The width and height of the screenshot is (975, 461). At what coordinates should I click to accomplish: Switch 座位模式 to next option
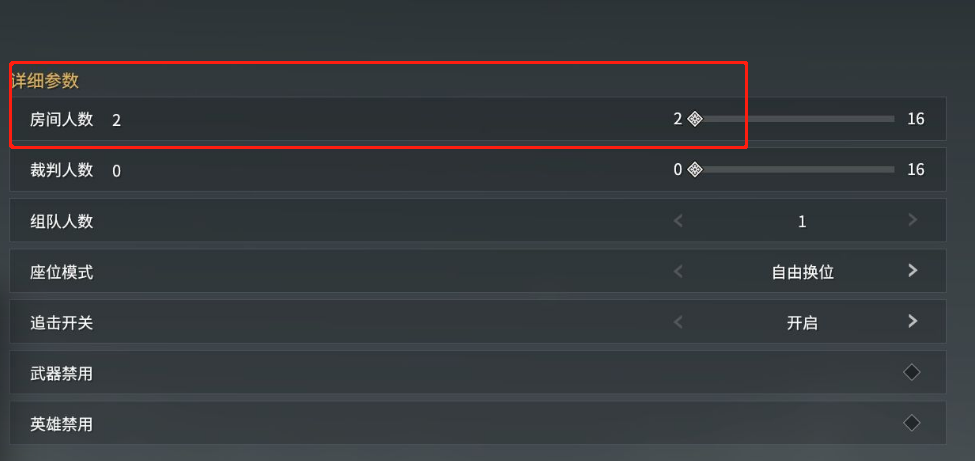click(912, 271)
